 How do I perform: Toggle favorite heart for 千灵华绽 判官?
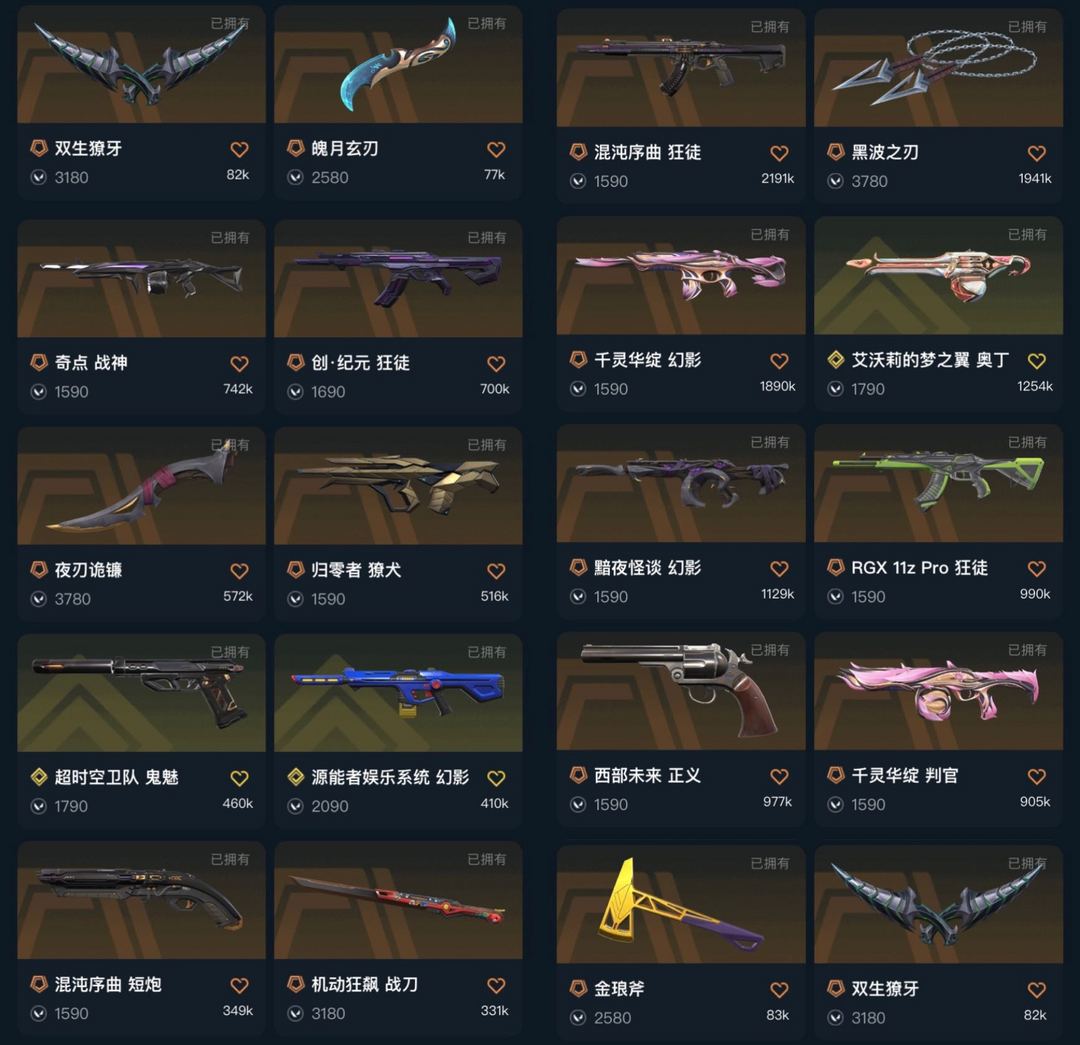(x=1037, y=776)
